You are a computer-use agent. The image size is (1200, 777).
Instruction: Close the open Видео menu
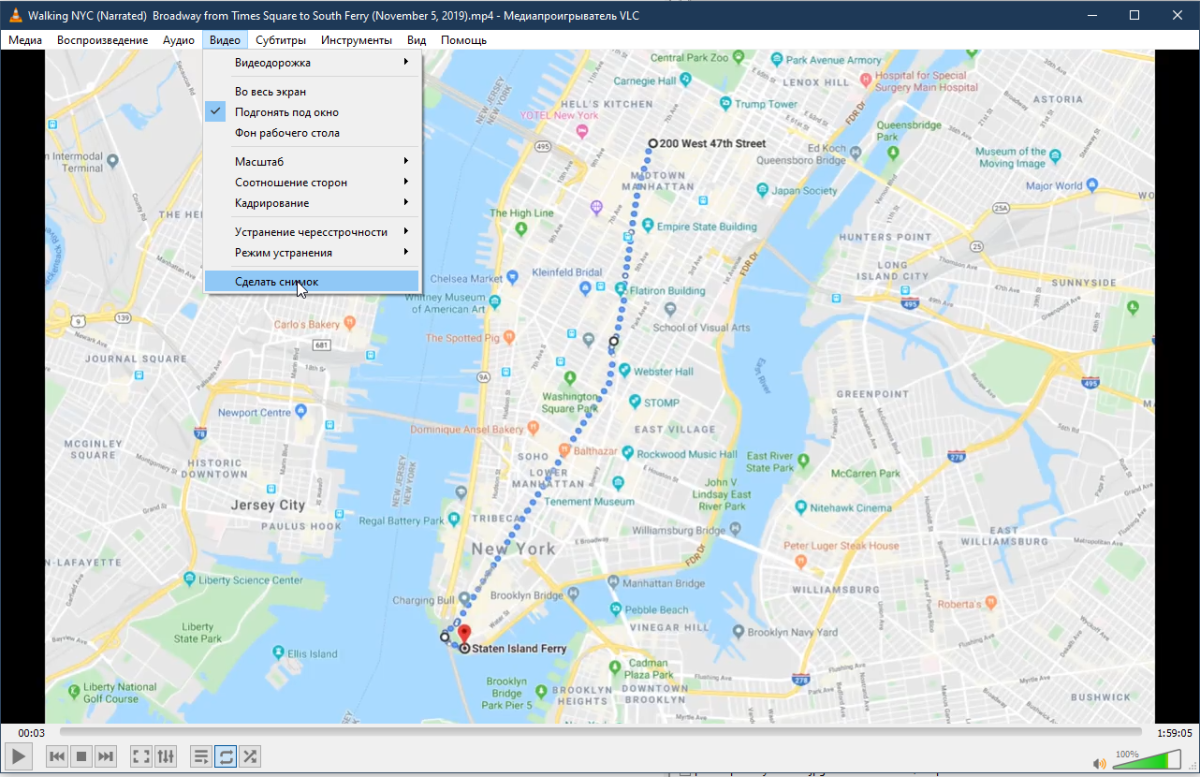(225, 40)
